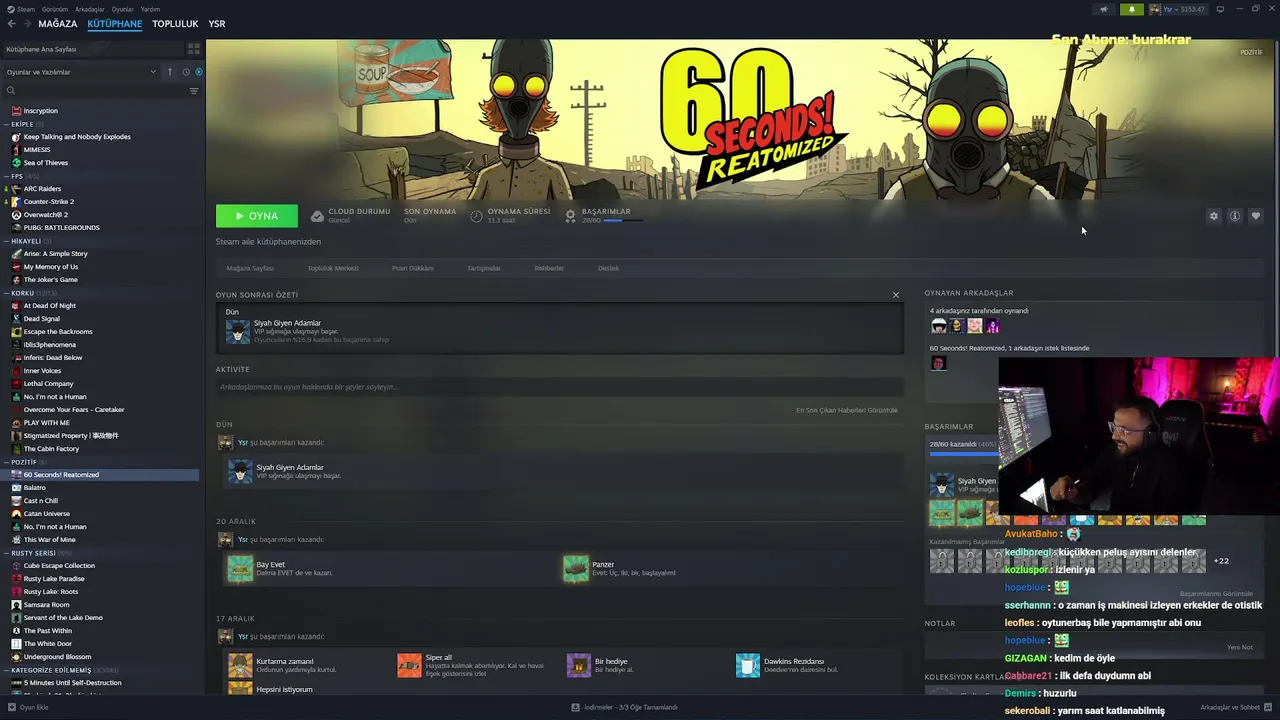Click the Bay Evet achievement icon
Image resolution: width=1280 pixels, height=720 pixels.
240,569
